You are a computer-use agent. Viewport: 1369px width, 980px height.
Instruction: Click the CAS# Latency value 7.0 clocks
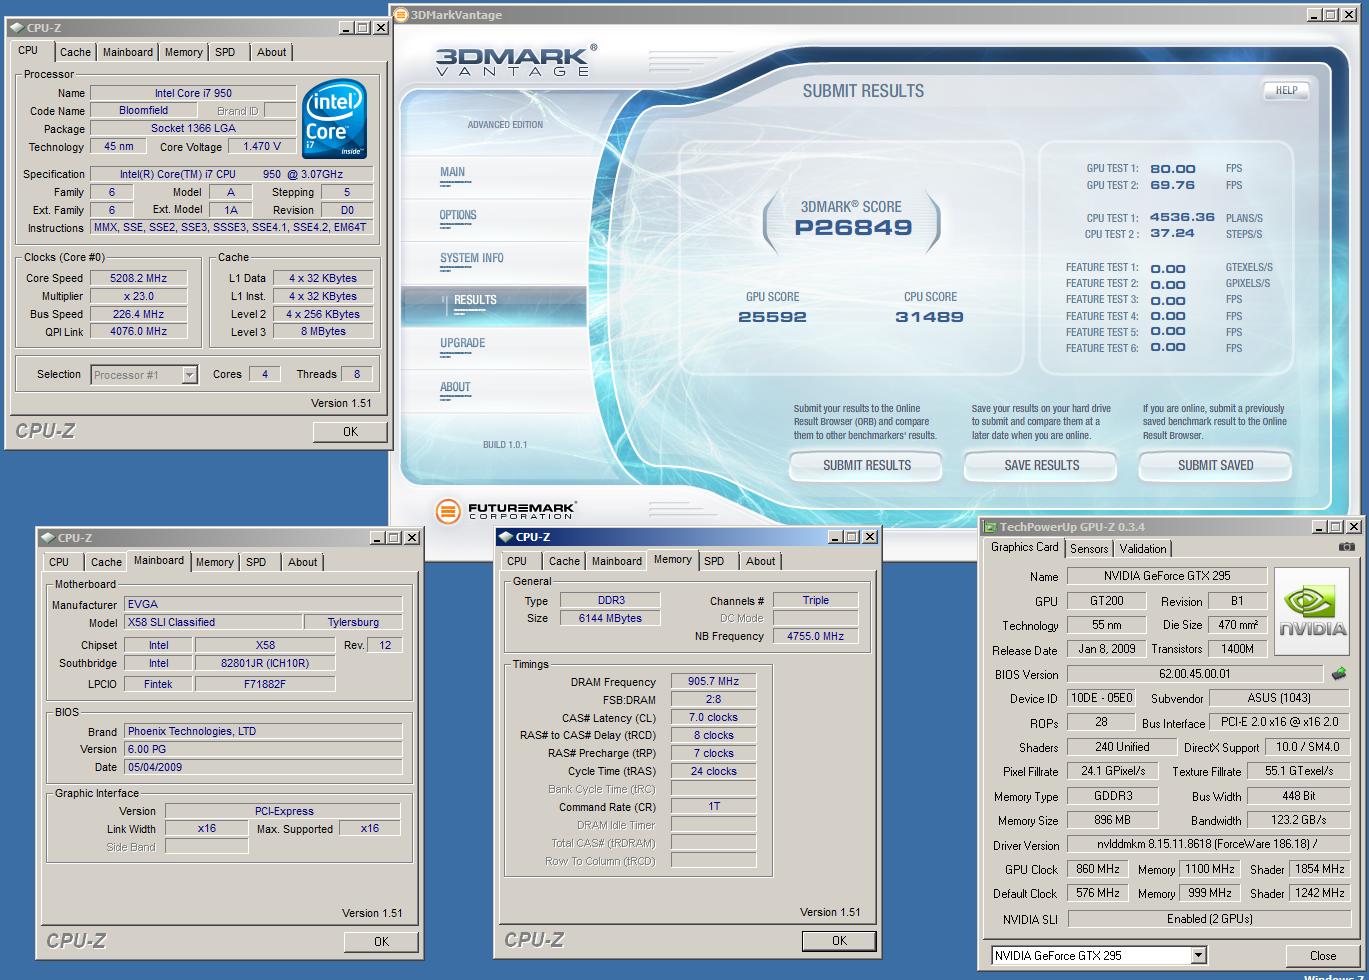714,717
